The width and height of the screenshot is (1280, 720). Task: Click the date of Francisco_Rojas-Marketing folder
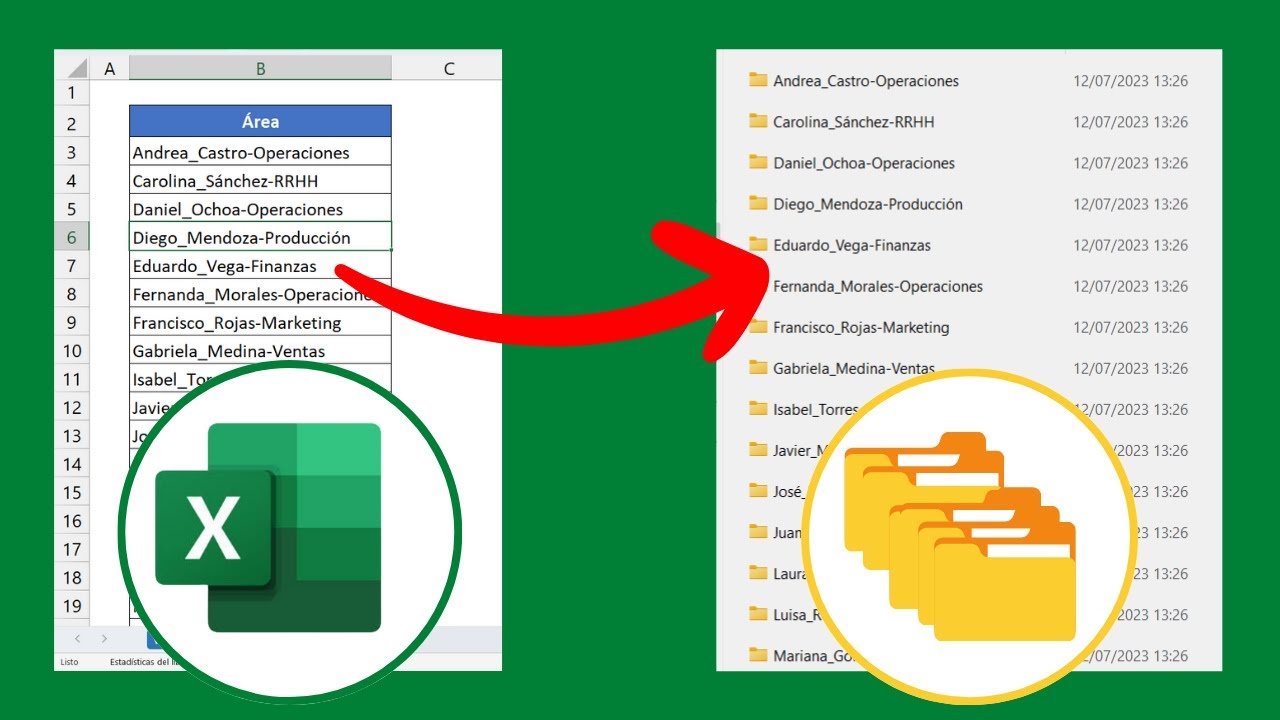pyautogui.click(x=1130, y=327)
